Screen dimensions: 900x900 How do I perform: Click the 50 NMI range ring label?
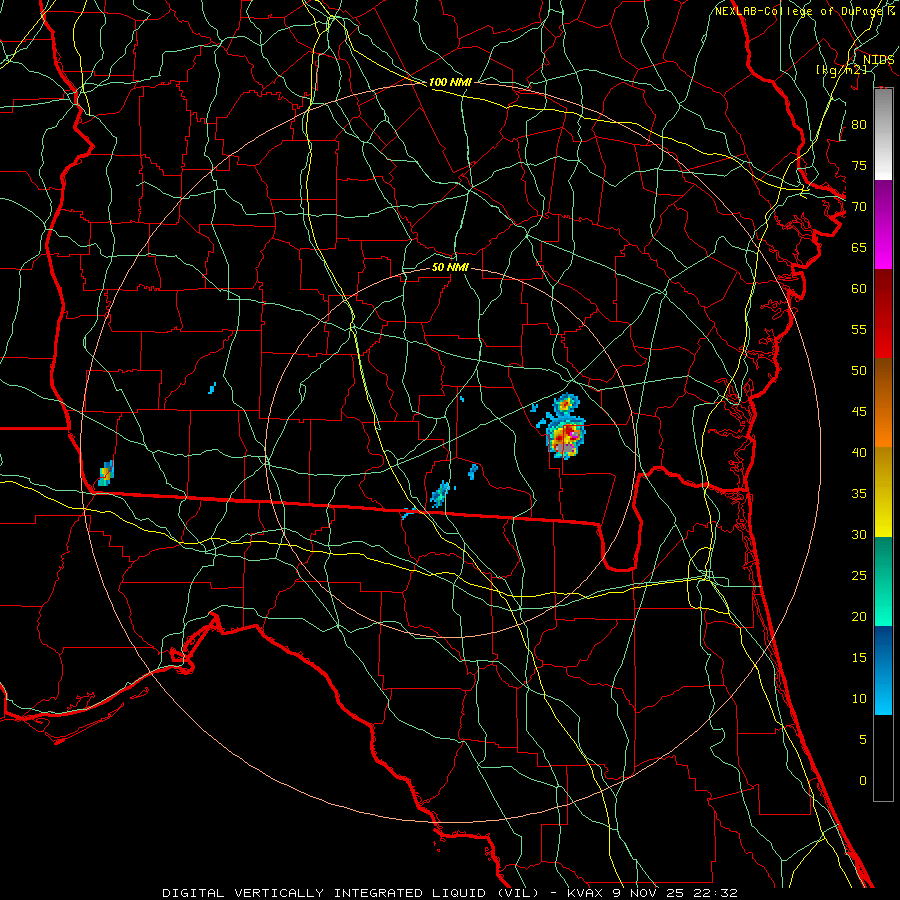450,268
